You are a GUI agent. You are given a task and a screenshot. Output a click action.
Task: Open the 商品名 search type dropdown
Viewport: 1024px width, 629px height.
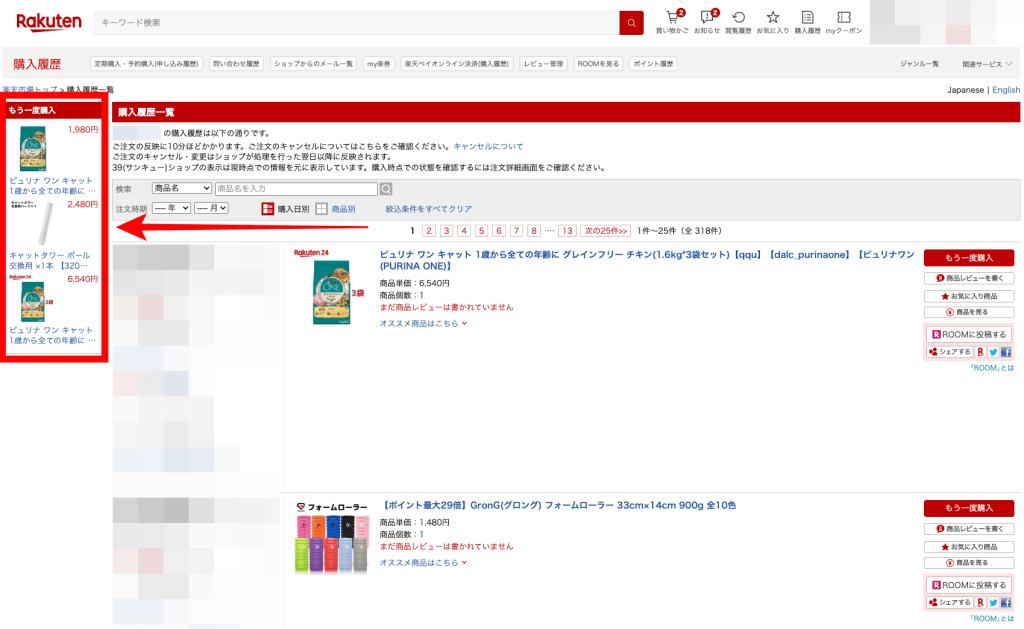click(182, 188)
